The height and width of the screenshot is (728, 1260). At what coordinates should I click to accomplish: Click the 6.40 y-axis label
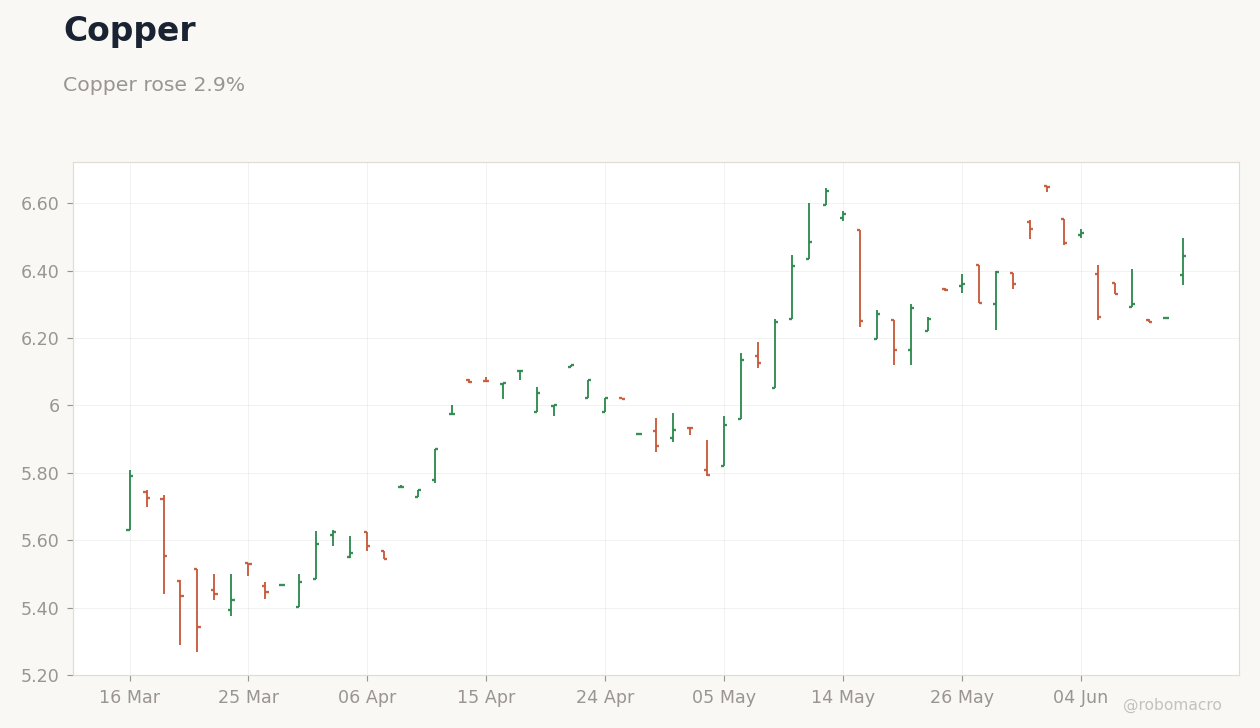tap(41, 271)
